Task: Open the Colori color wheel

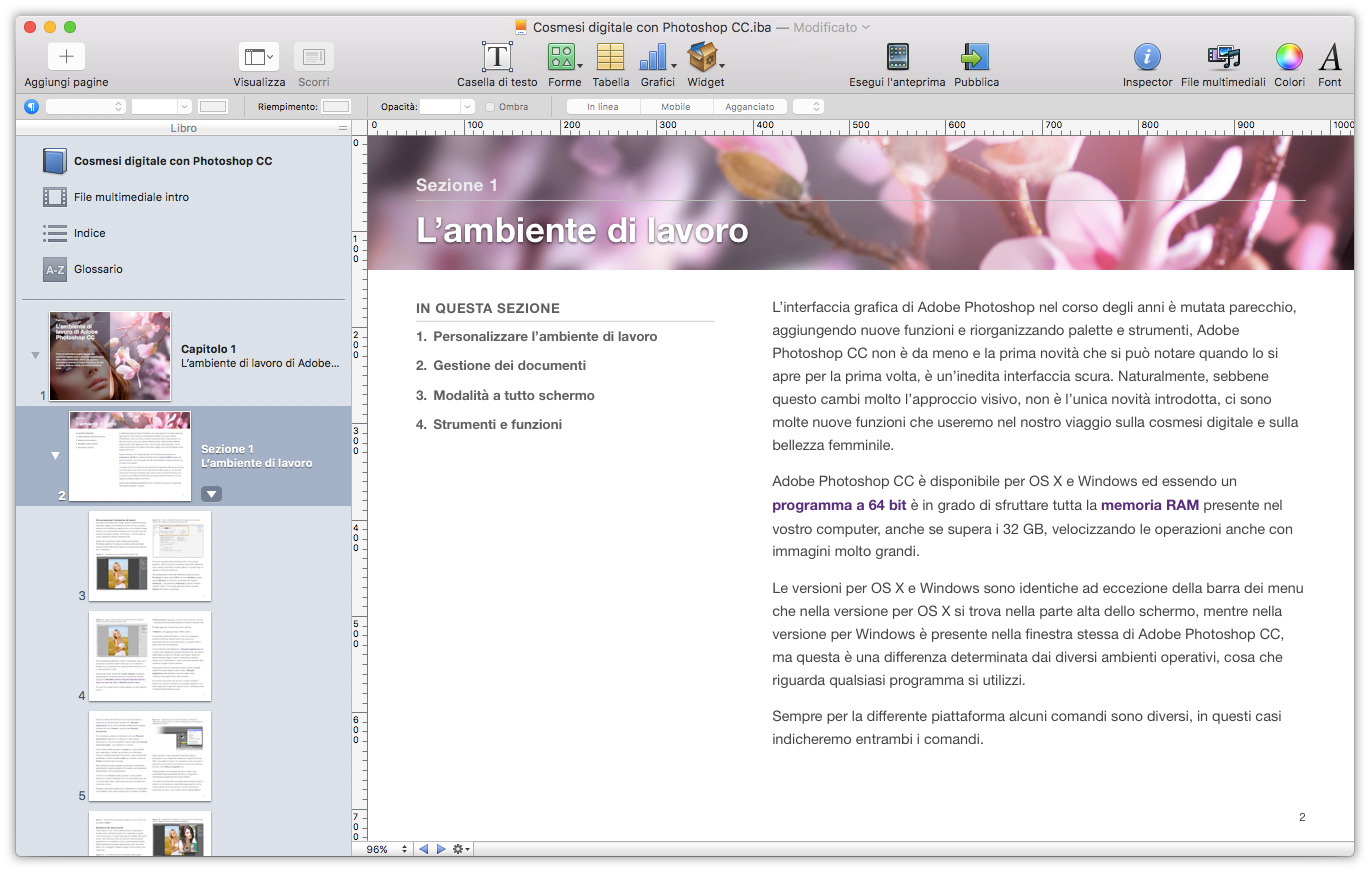Action: click(x=1289, y=57)
